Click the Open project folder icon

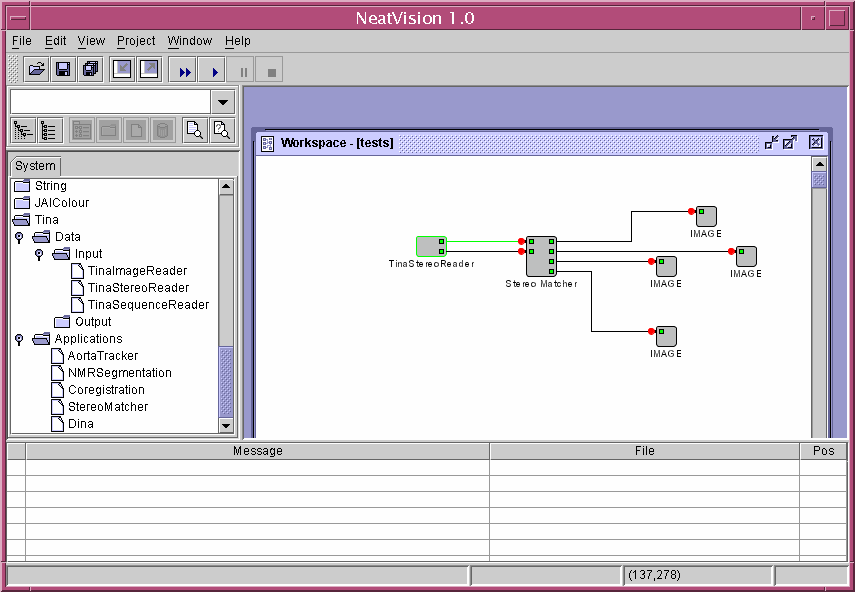36,70
